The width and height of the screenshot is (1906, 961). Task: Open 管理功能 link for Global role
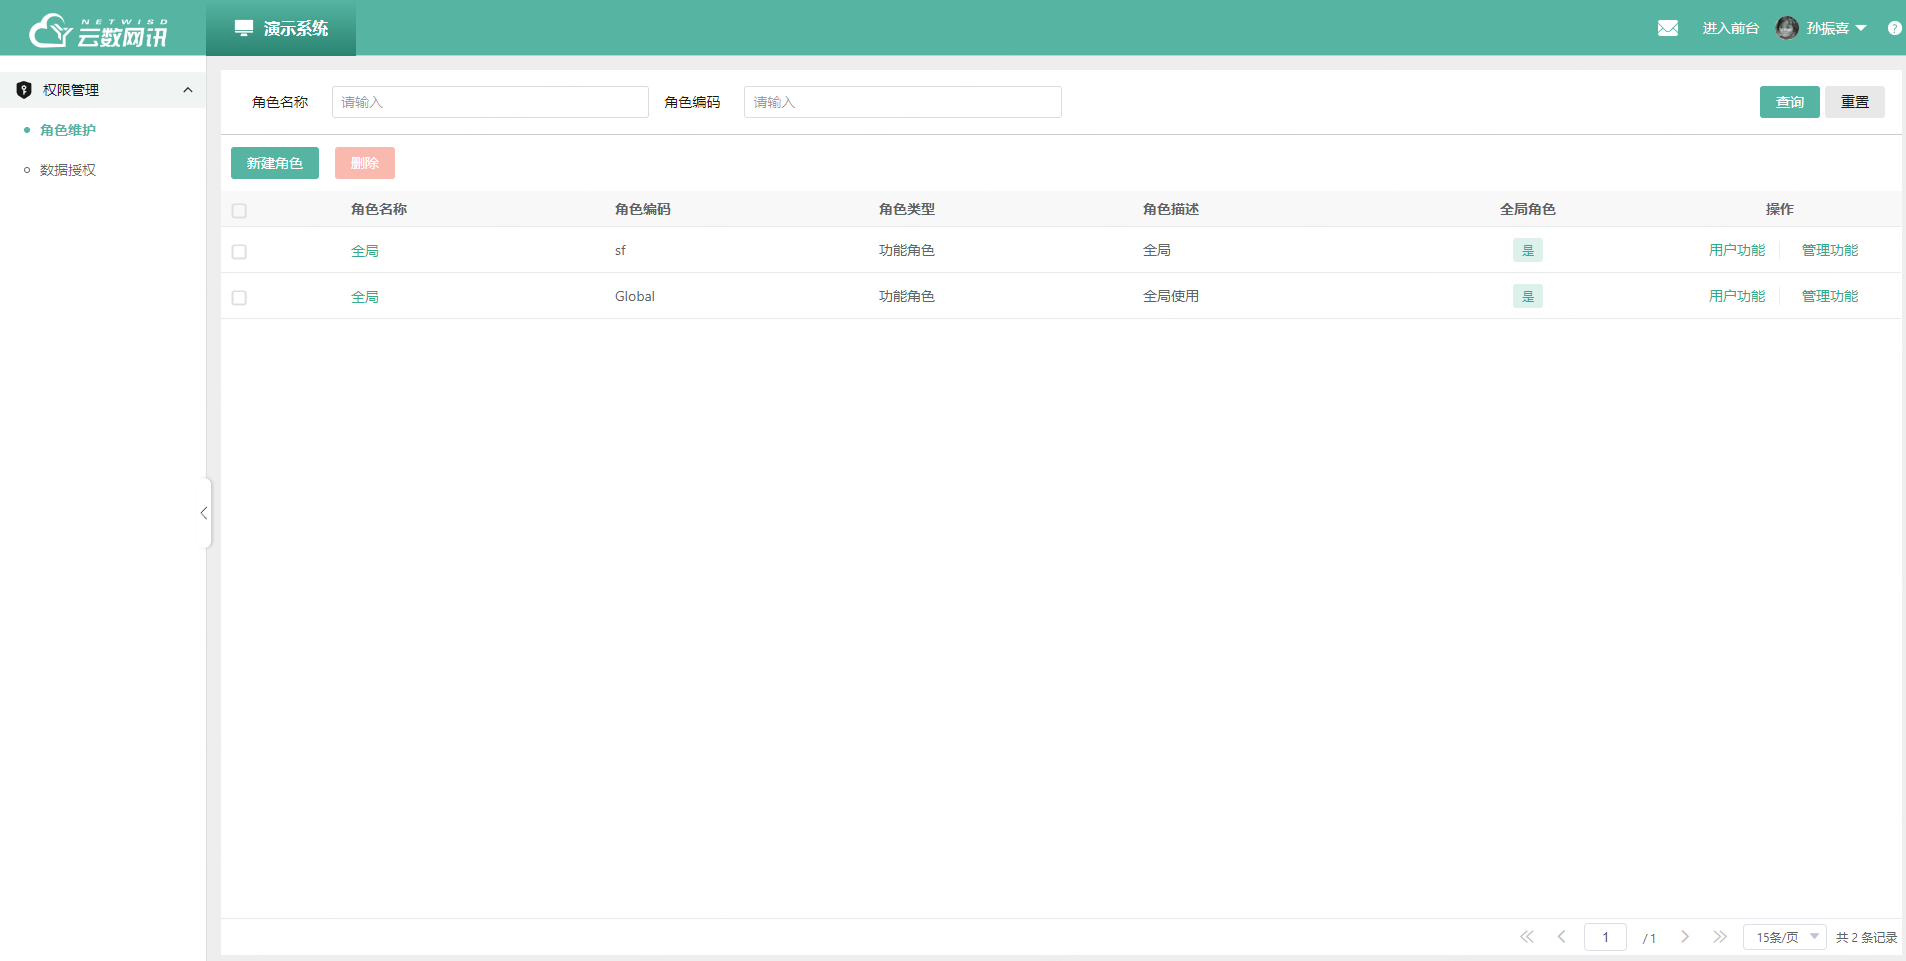coord(1829,296)
